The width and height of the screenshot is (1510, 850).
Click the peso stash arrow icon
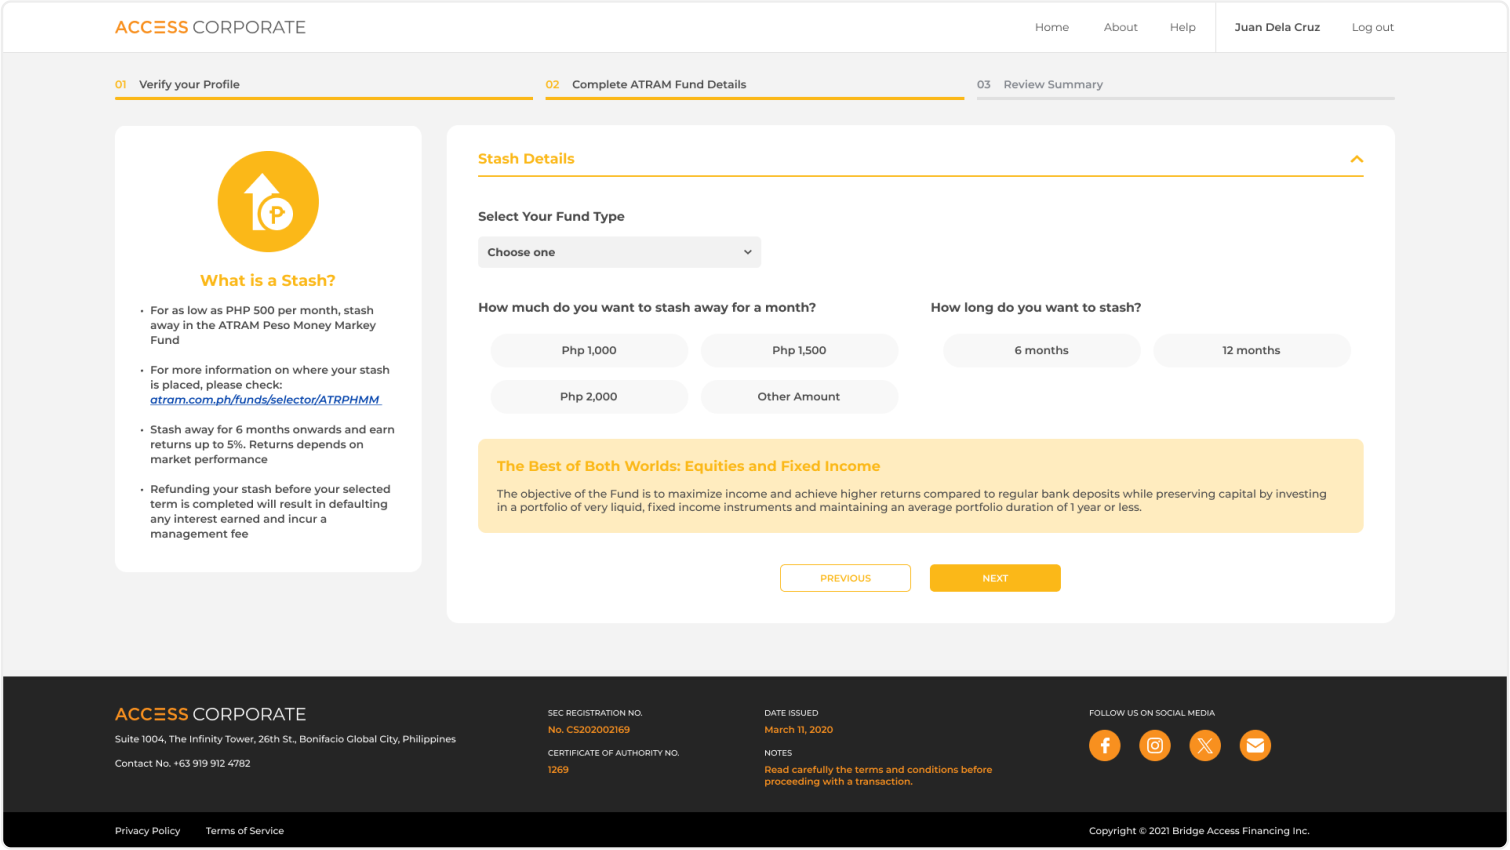(x=268, y=202)
